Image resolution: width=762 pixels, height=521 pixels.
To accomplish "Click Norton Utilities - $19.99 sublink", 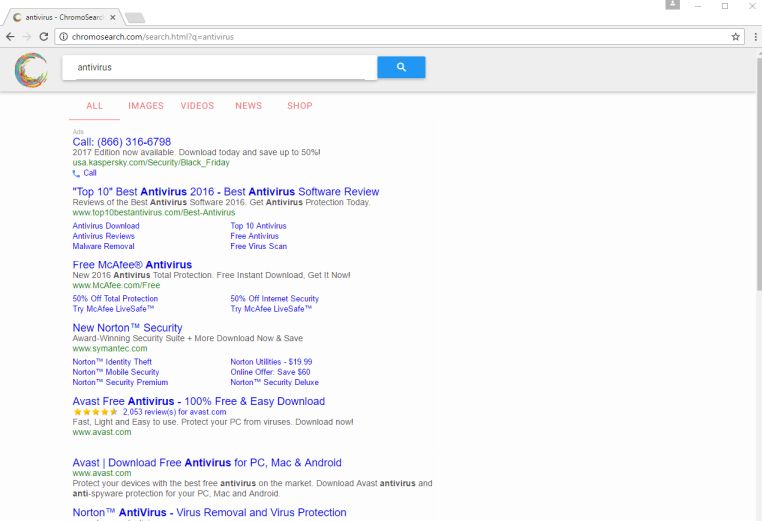I will click(x=271, y=362).
